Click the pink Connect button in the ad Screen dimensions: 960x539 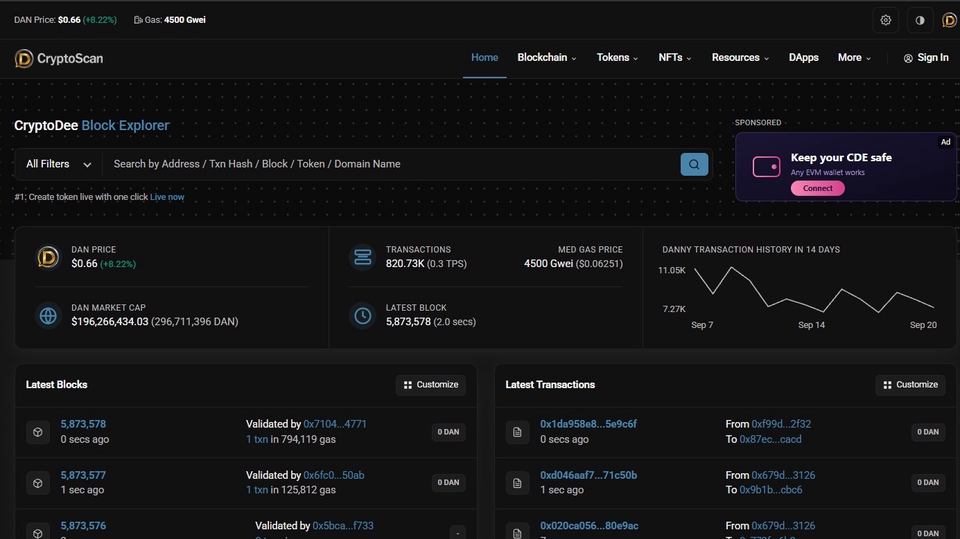(x=817, y=188)
